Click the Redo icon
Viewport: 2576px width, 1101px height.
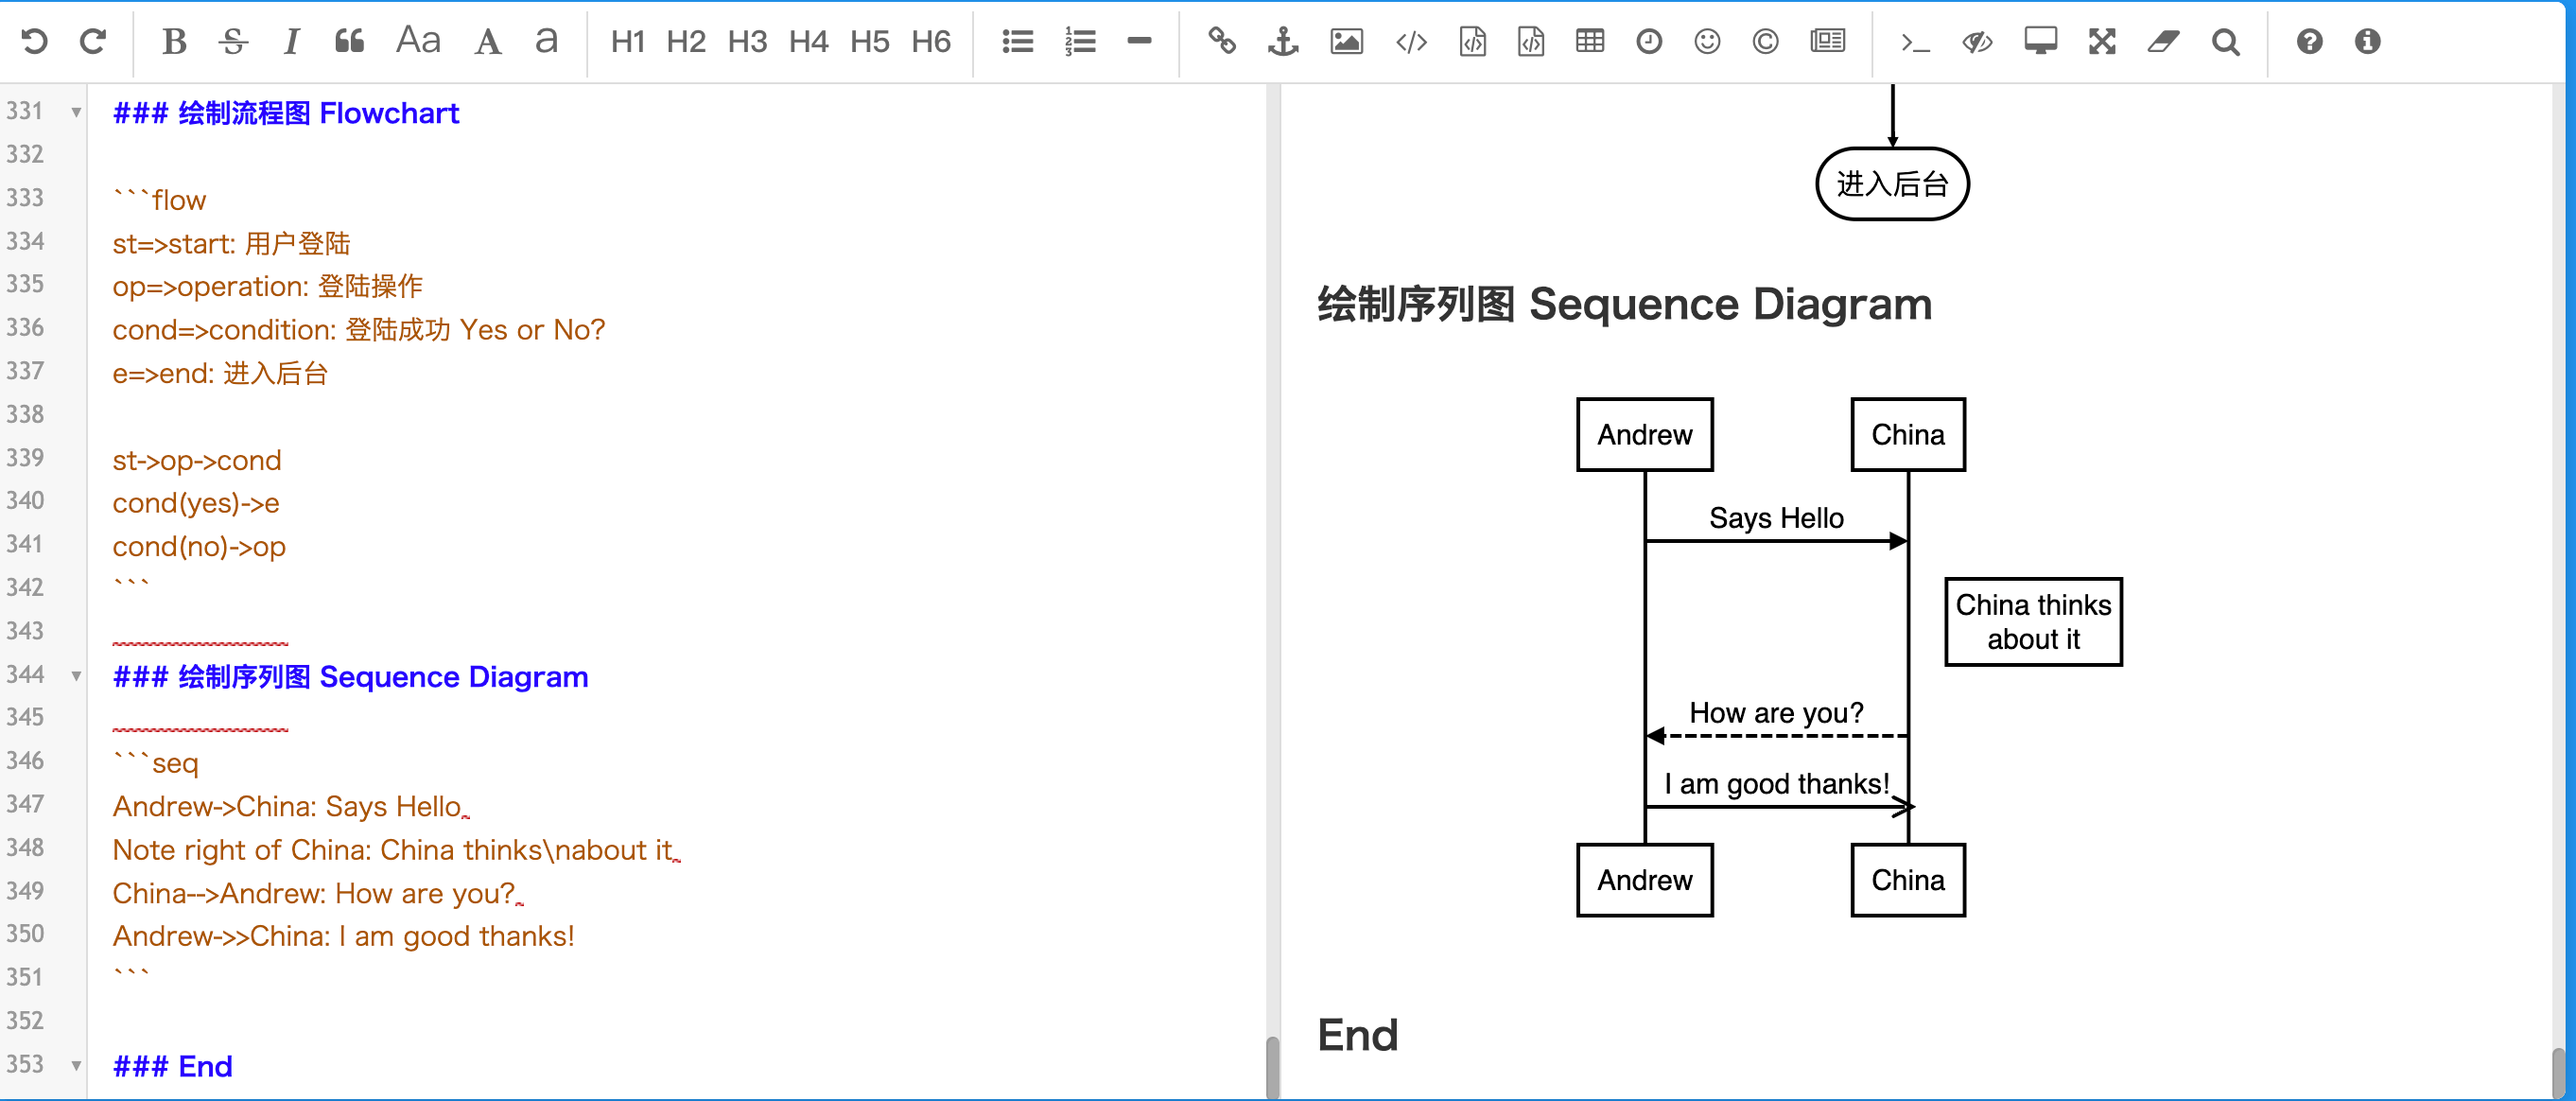(x=93, y=41)
